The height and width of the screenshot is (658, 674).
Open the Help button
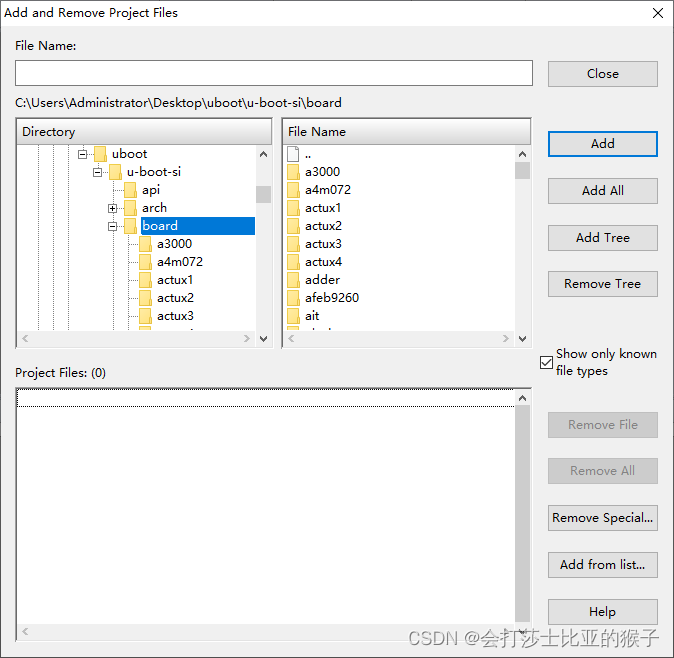click(602, 612)
